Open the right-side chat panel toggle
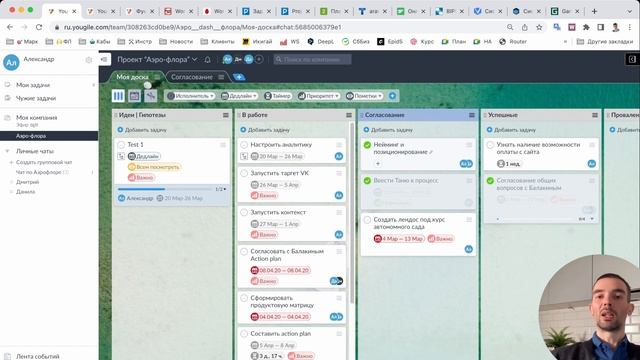 pos(632,59)
